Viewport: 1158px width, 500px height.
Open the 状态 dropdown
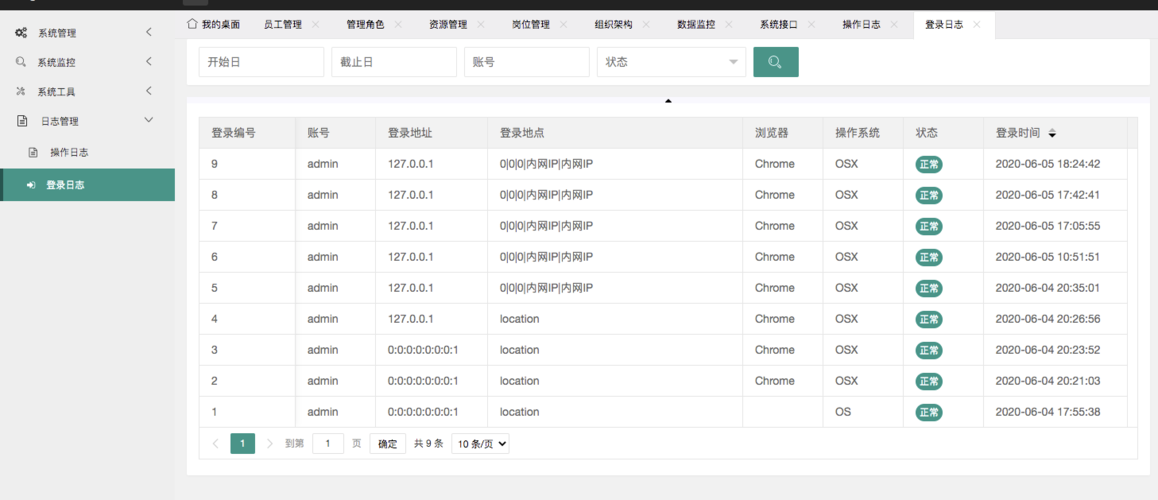[x=671, y=62]
